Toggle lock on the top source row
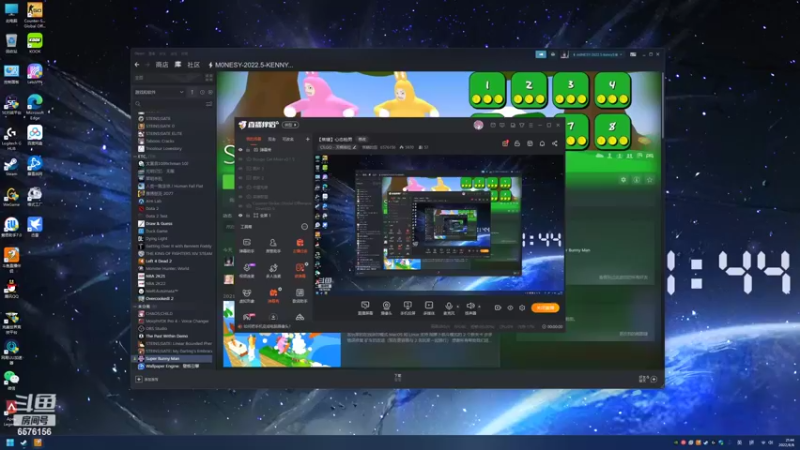The height and width of the screenshot is (450, 800). pyautogui.click(x=248, y=150)
